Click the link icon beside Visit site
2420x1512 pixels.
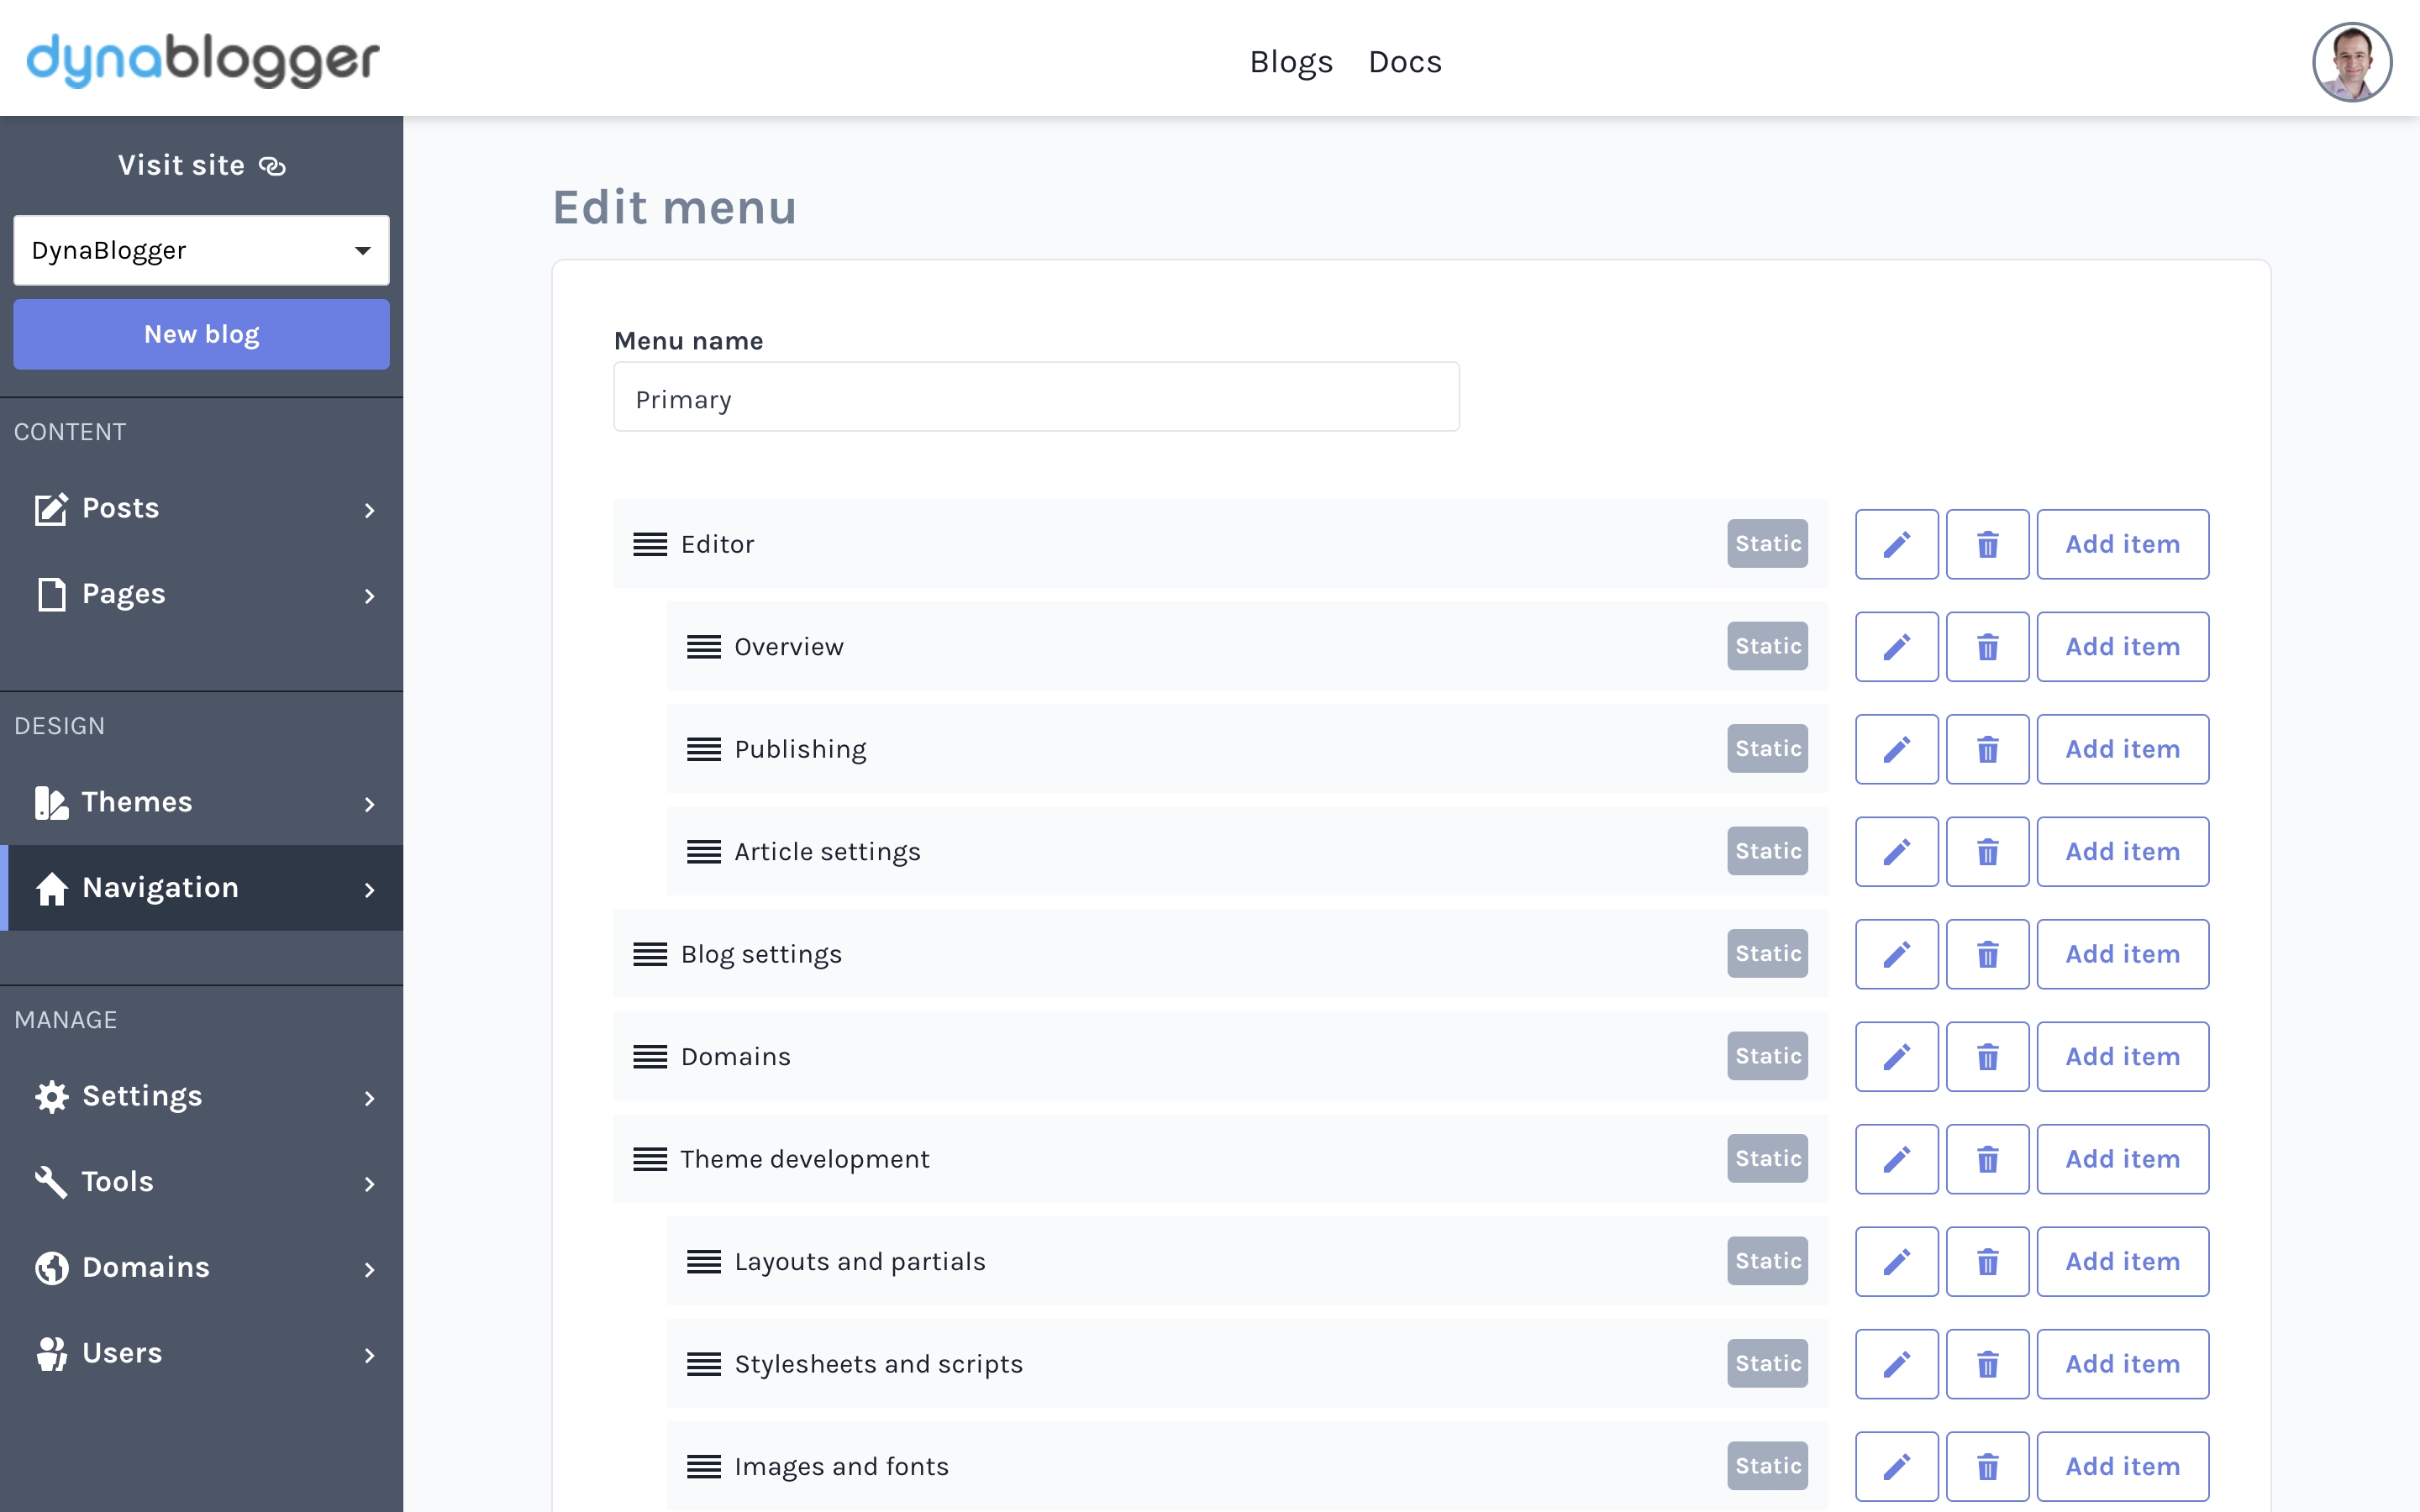tap(272, 166)
